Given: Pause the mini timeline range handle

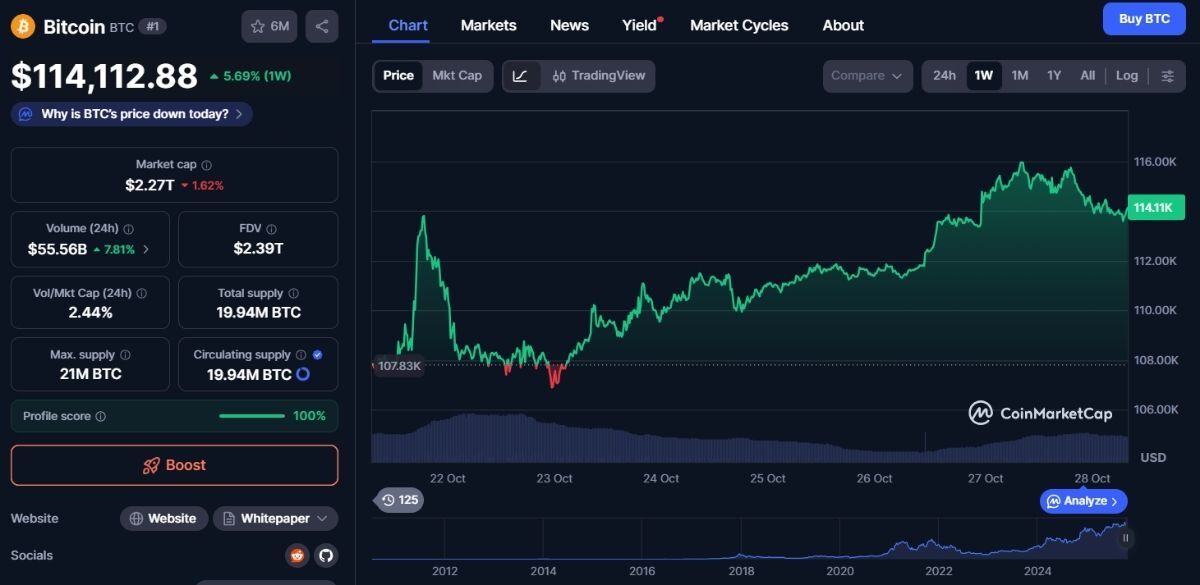Looking at the screenshot, I should [x=1125, y=538].
